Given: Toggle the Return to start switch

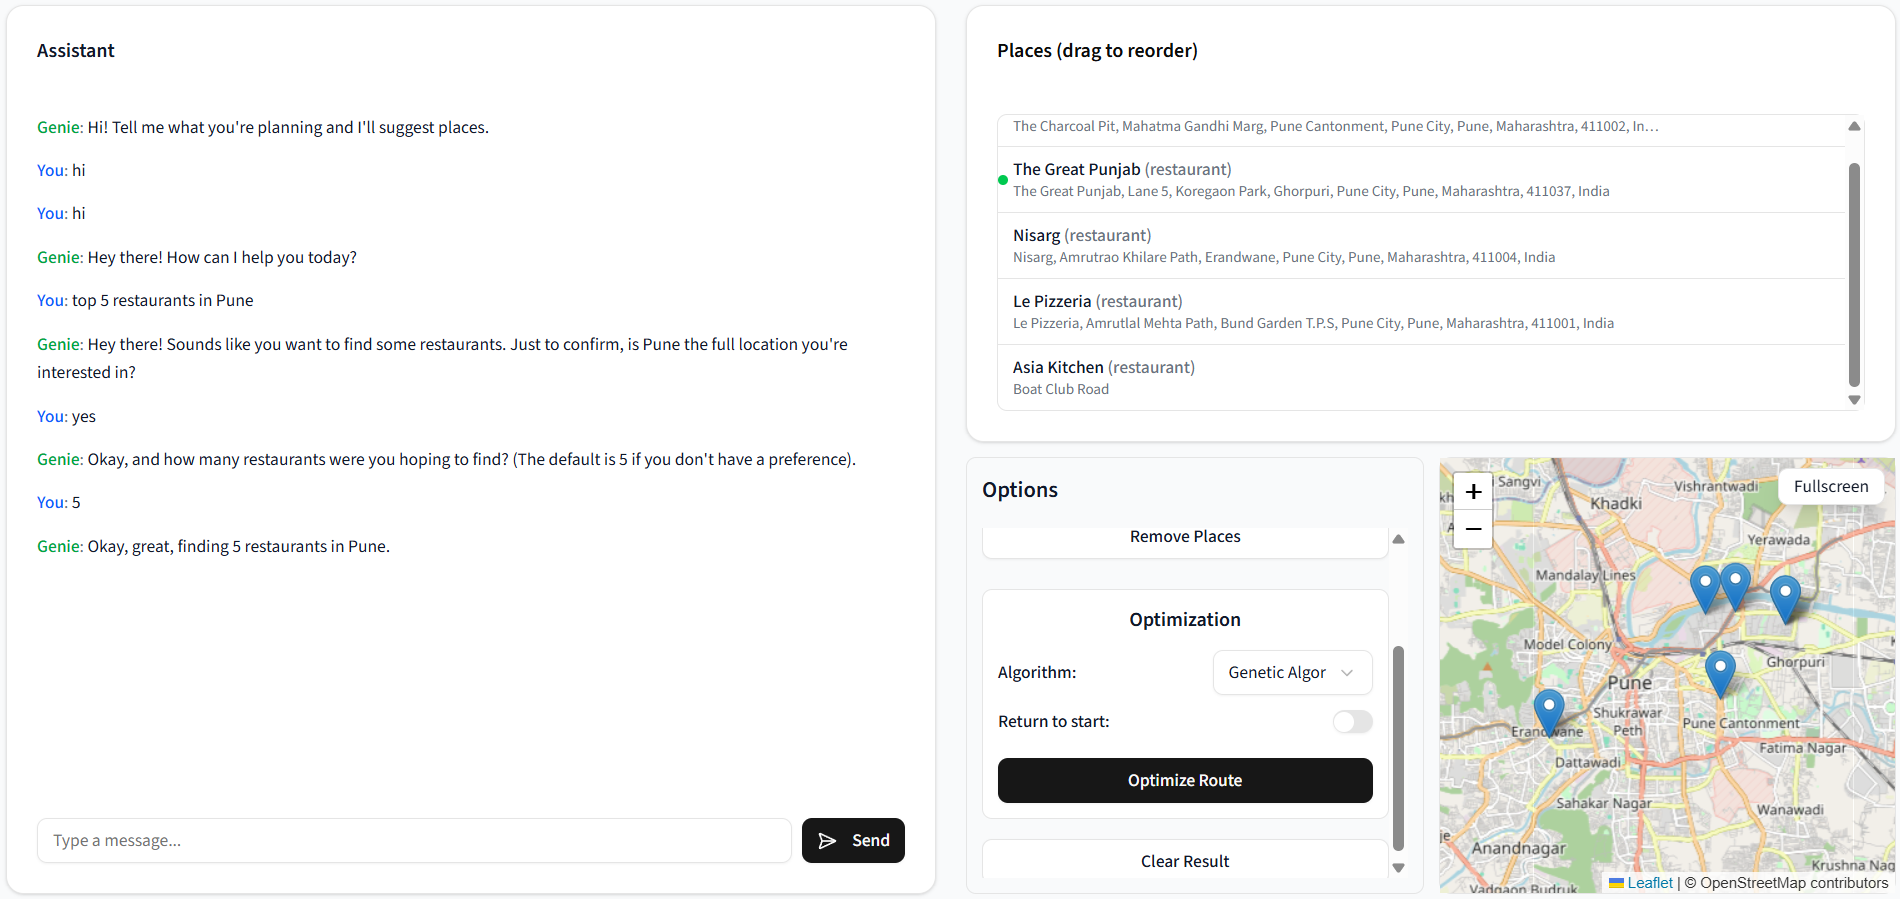Looking at the screenshot, I should click(x=1352, y=722).
